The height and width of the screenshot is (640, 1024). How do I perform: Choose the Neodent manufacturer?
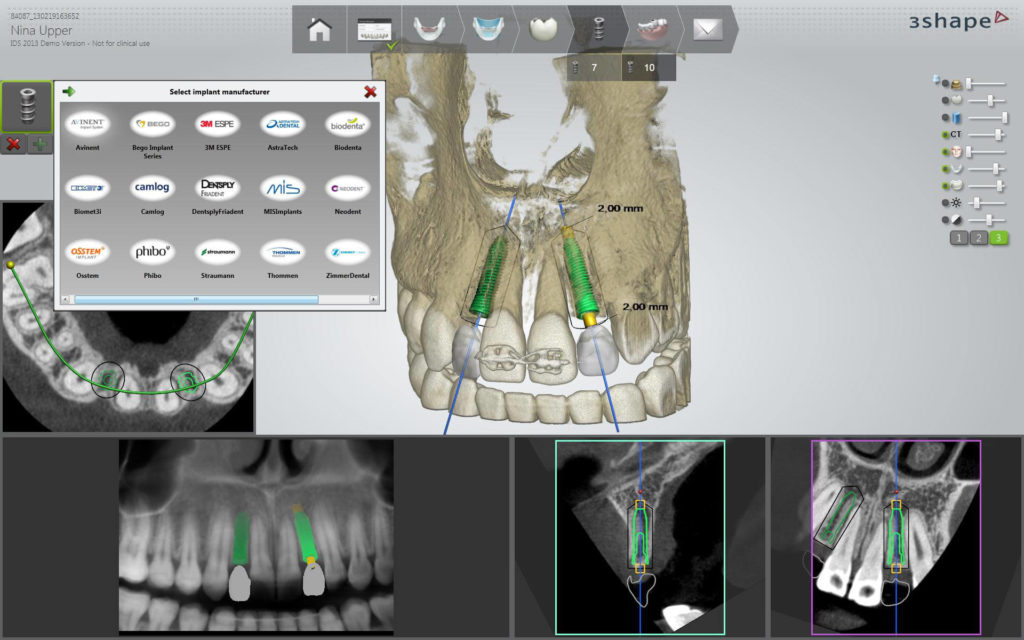[347, 195]
